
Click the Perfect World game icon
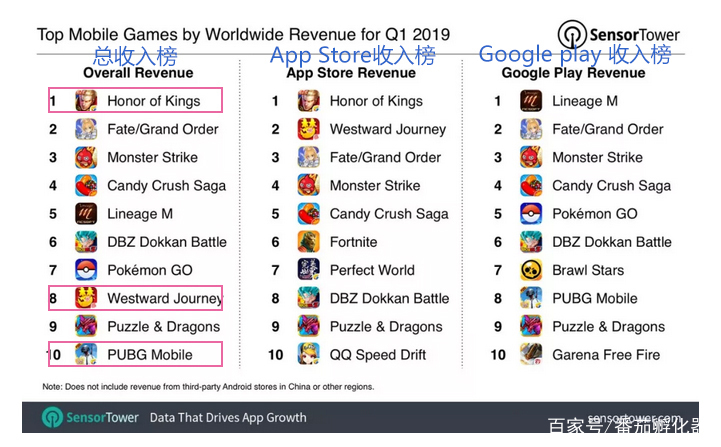click(309, 270)
